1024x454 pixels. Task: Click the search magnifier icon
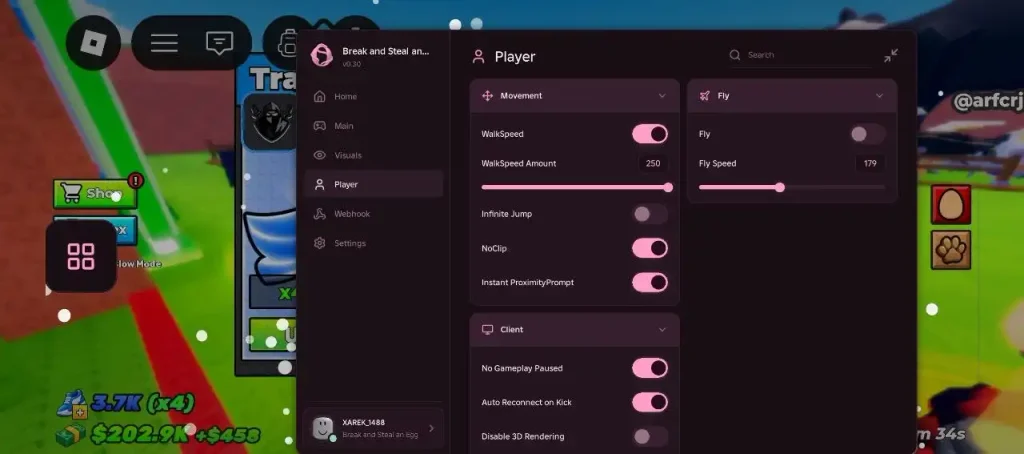(x=735, y=55)
